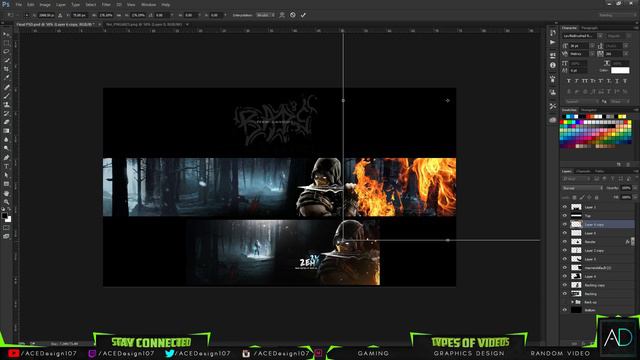
Task: Select the Eyedropper tool
Action: (6, 78)
